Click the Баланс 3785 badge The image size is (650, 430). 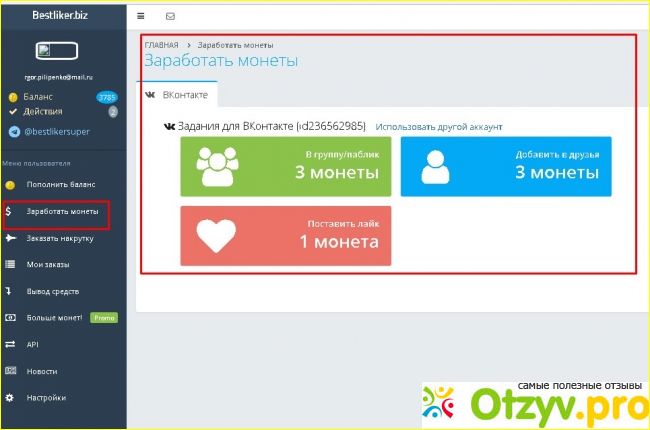point(107,97)
